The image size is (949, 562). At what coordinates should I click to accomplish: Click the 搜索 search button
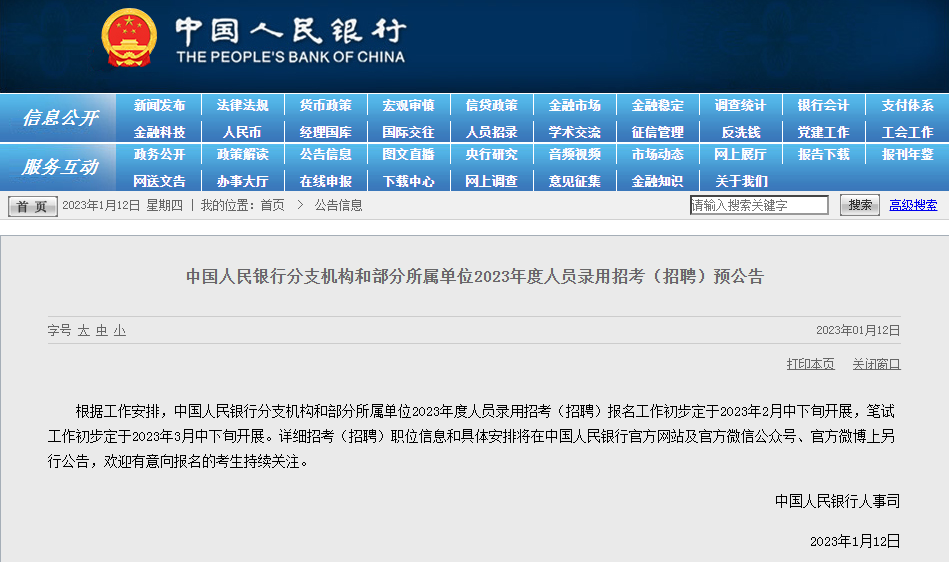859,205
